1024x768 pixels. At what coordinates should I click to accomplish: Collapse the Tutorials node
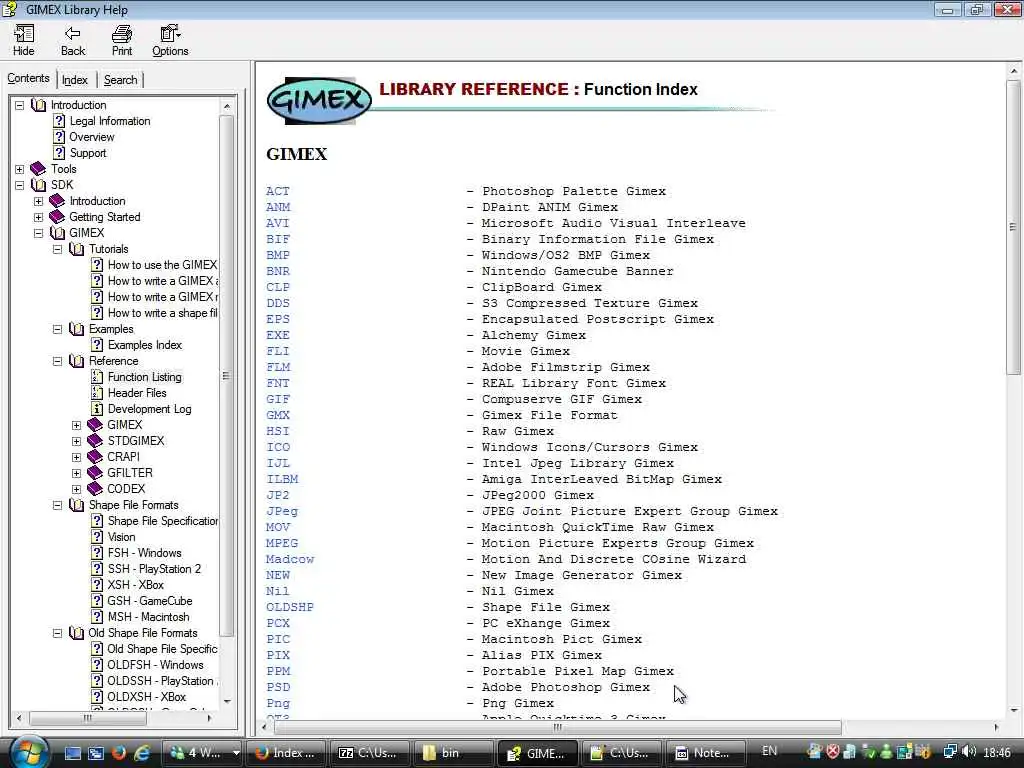[57, 249]
